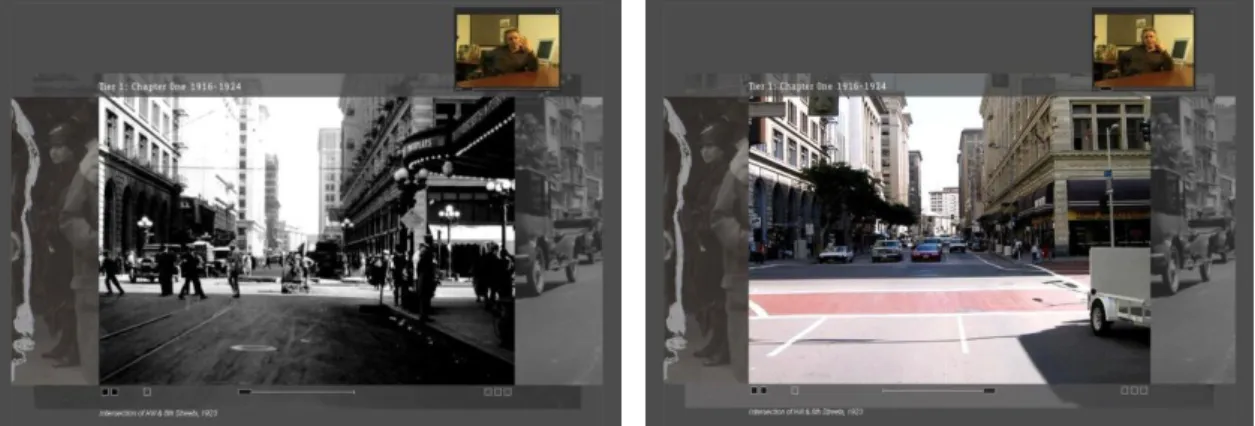Click first filled square icon in left panel
This screenshot has height=426, width=1255.
105,392
